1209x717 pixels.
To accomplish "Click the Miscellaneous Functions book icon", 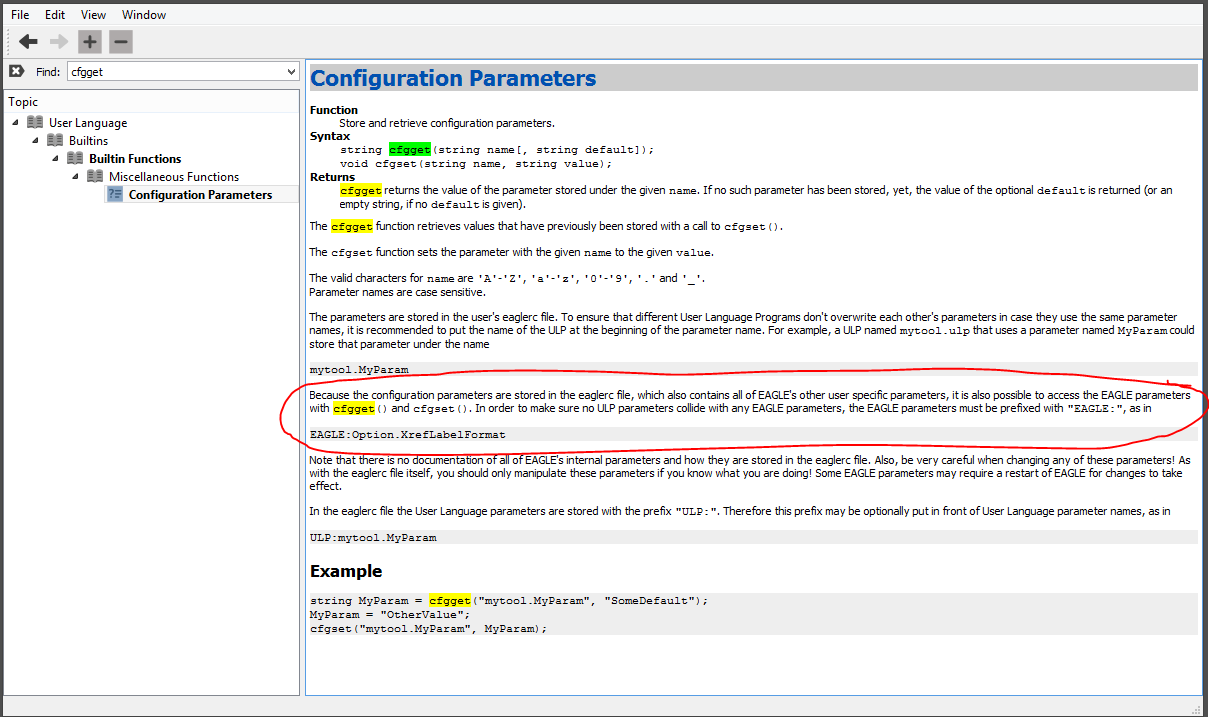I will (x=95, y=176).
